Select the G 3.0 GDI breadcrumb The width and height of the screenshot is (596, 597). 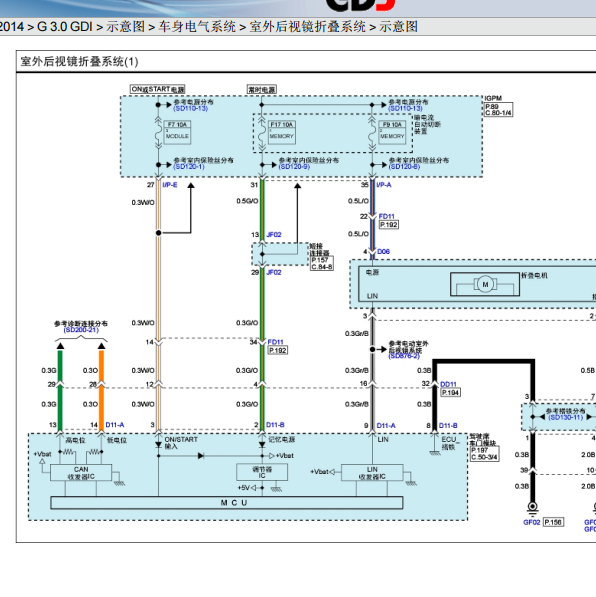pyautogui.click(x=65, y=27)
